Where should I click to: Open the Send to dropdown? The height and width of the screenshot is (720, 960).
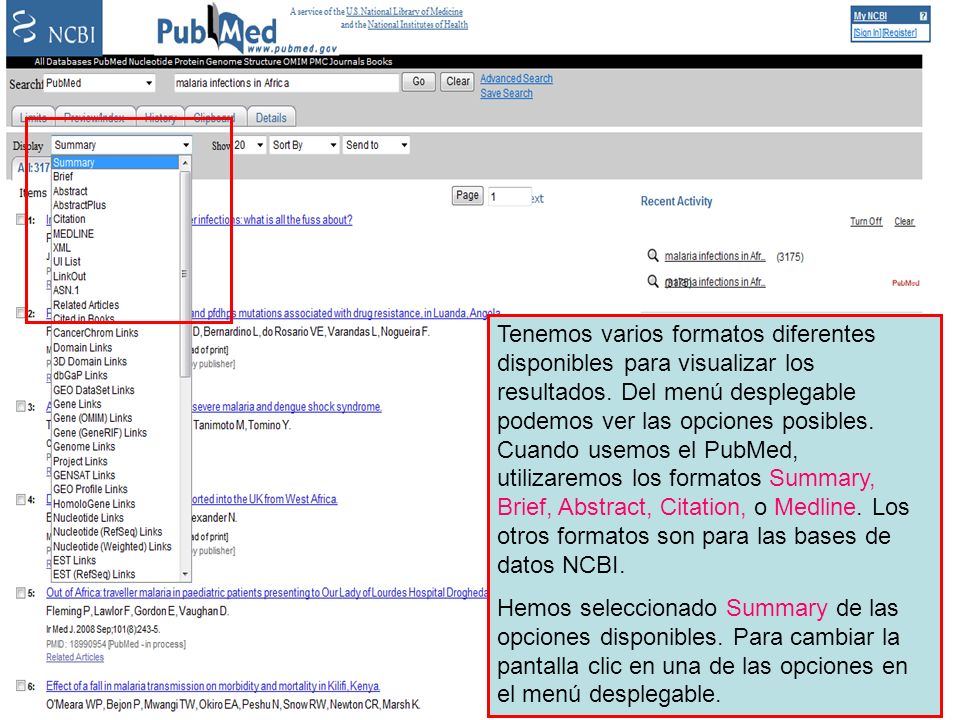click(x=376, y=145)
